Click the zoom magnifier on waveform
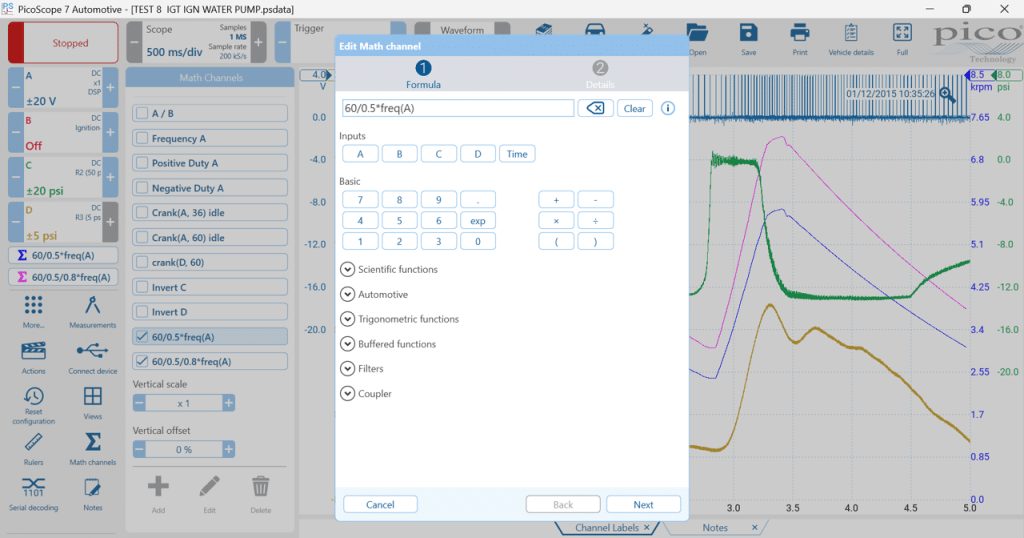 pyautogui.click(x=947, y=95)
